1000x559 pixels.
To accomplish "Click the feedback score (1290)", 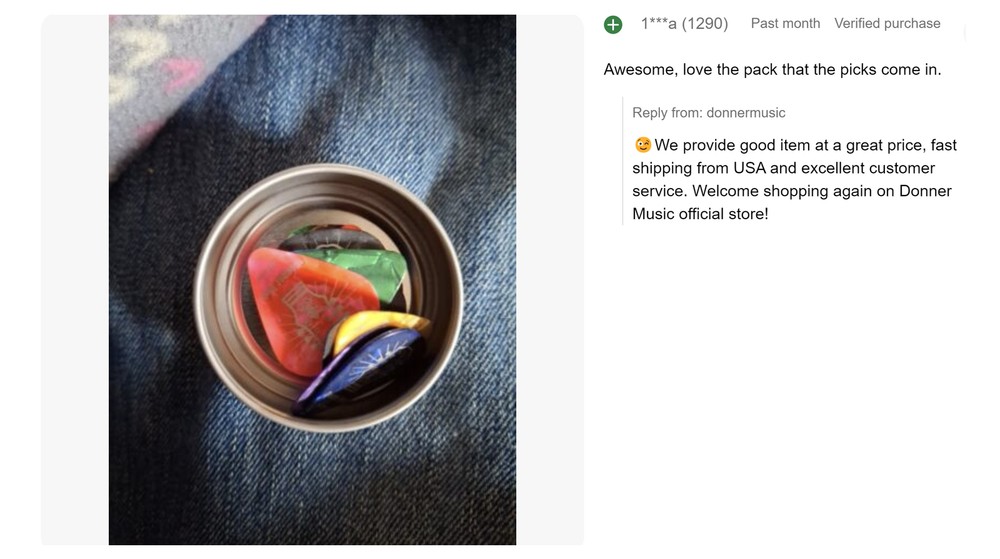I will click(705, 23).
